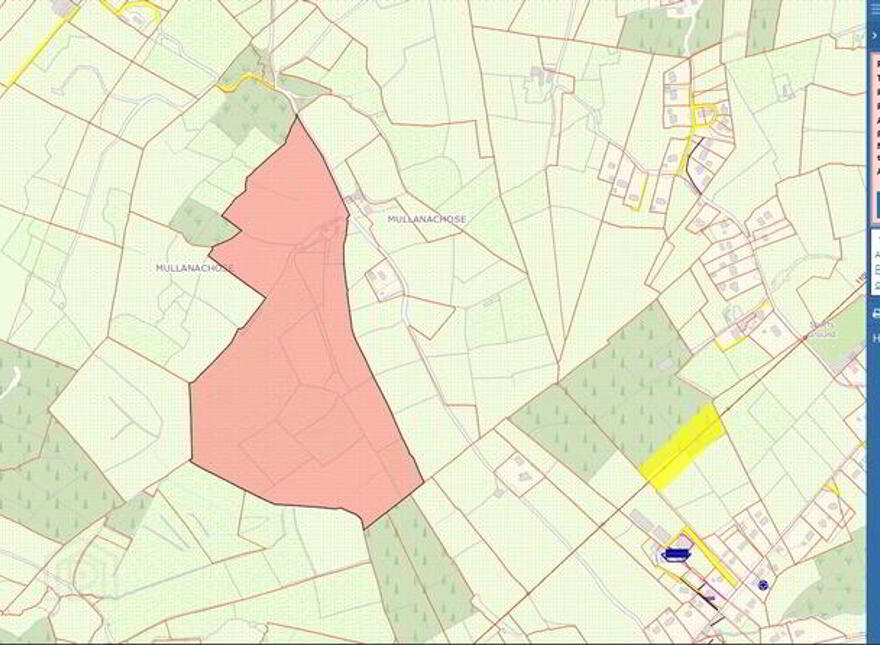
Task: Click the blue cup-shaped map marker
Action: coord(677,555)
